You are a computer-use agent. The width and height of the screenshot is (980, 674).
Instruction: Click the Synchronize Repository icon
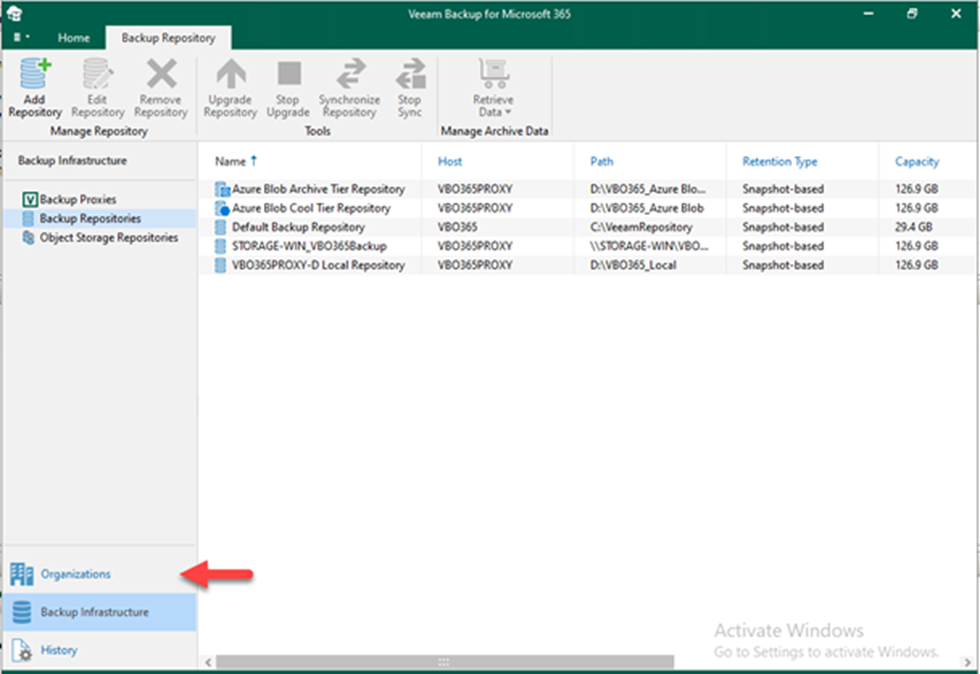point(351,74)
